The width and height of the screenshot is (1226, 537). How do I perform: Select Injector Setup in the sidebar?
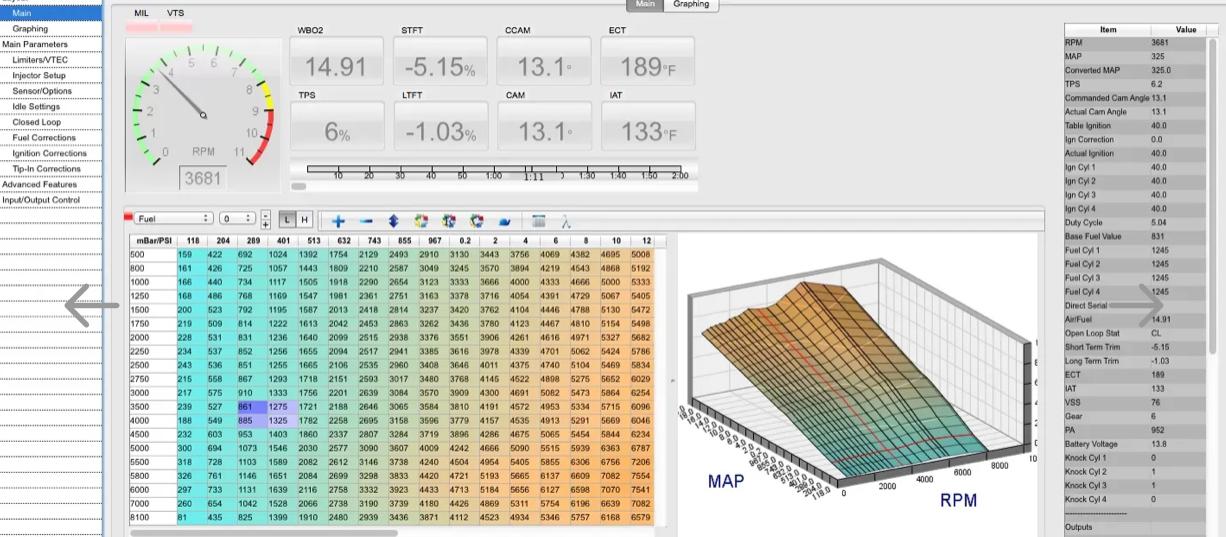click(39, 75)
